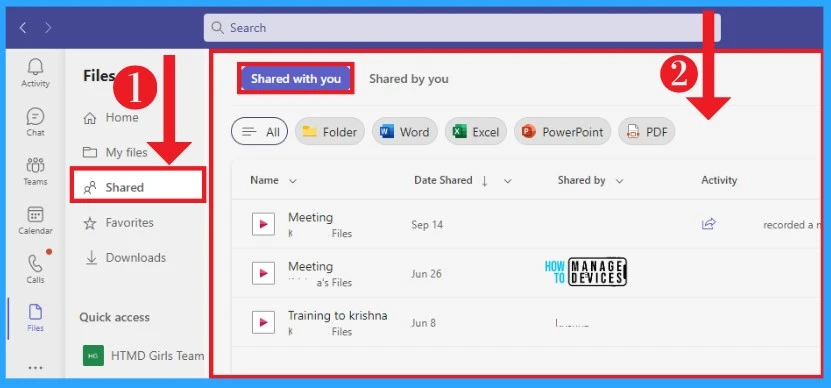The width and height of the screenshot is (831, 388).
Task: Expand the Shared by column dropdown
Action: [619, 181]
